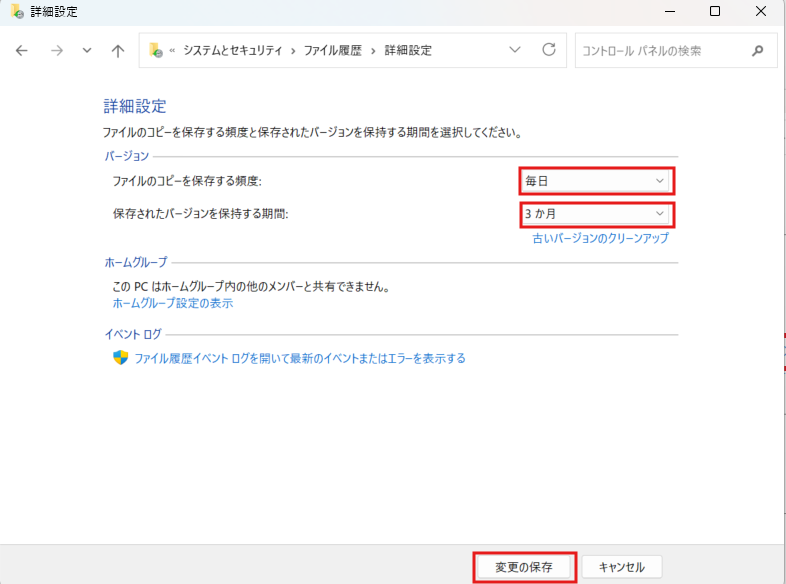Click the 保存されたバージョンを保持する期間 label
Image resolution: width=786 pixels, height=584 pixels.
(x=201, y=214)
